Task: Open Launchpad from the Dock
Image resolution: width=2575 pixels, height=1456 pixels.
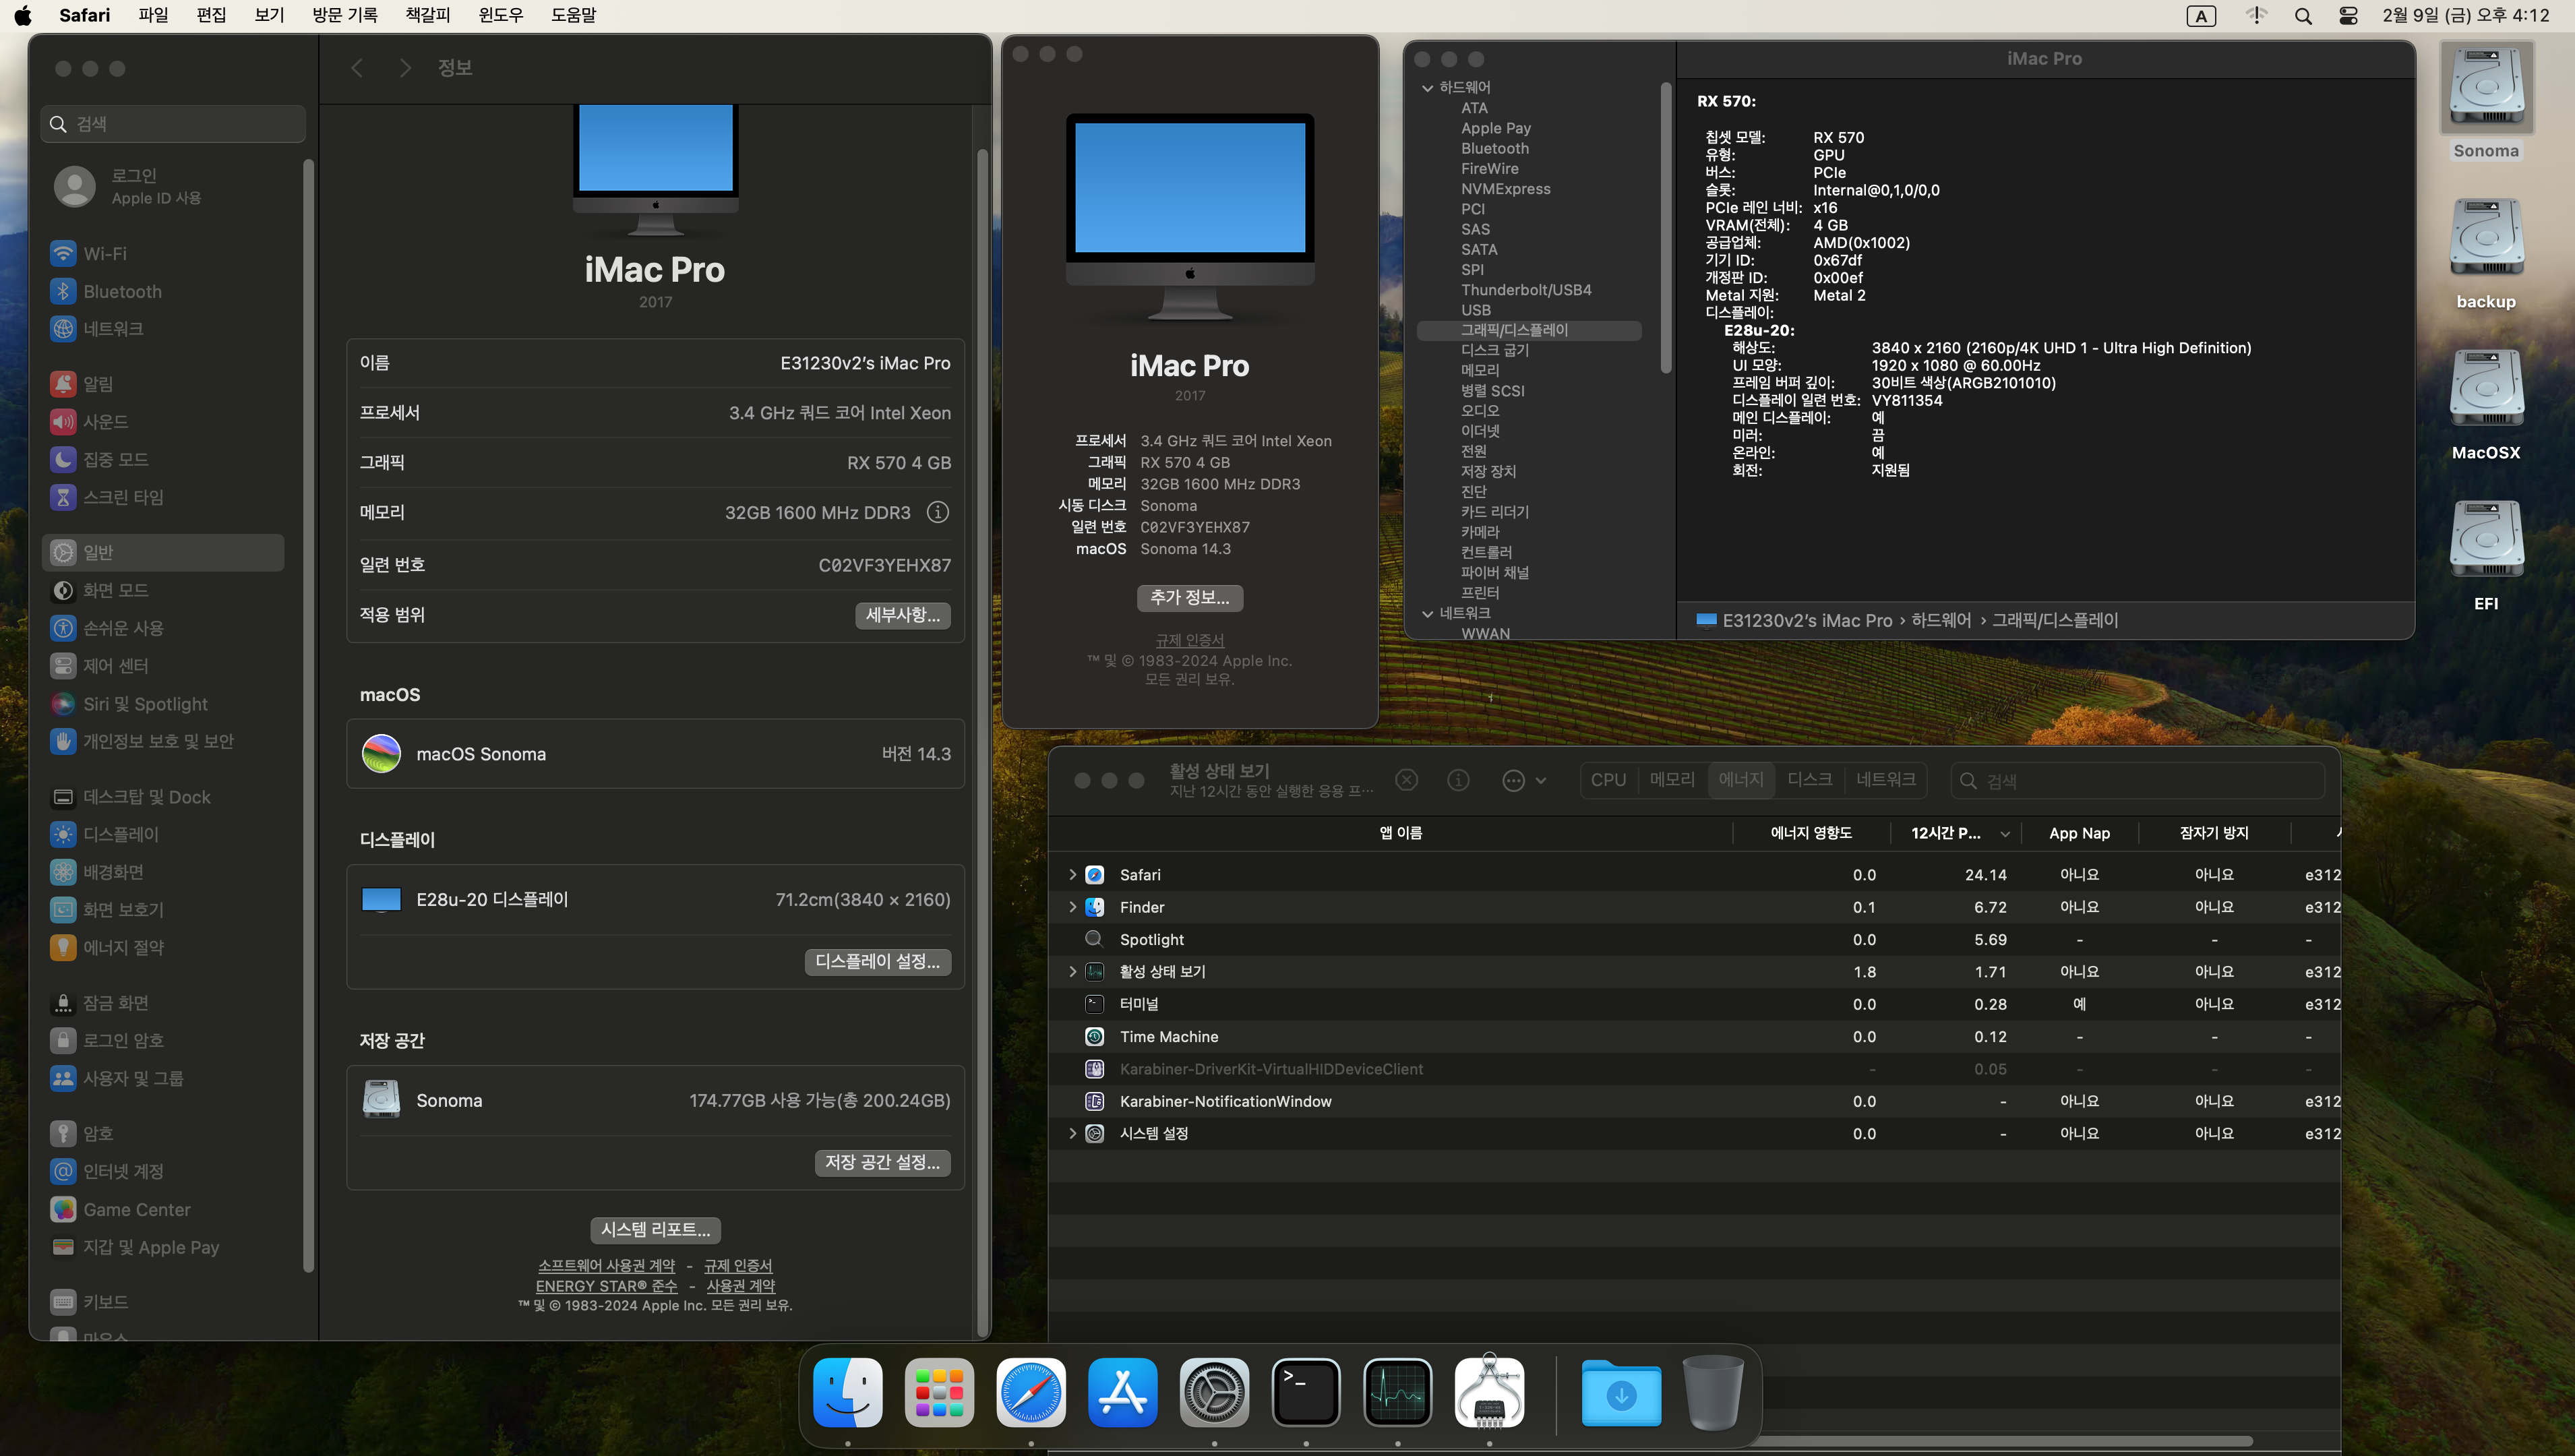Action: coord(939,1392)
